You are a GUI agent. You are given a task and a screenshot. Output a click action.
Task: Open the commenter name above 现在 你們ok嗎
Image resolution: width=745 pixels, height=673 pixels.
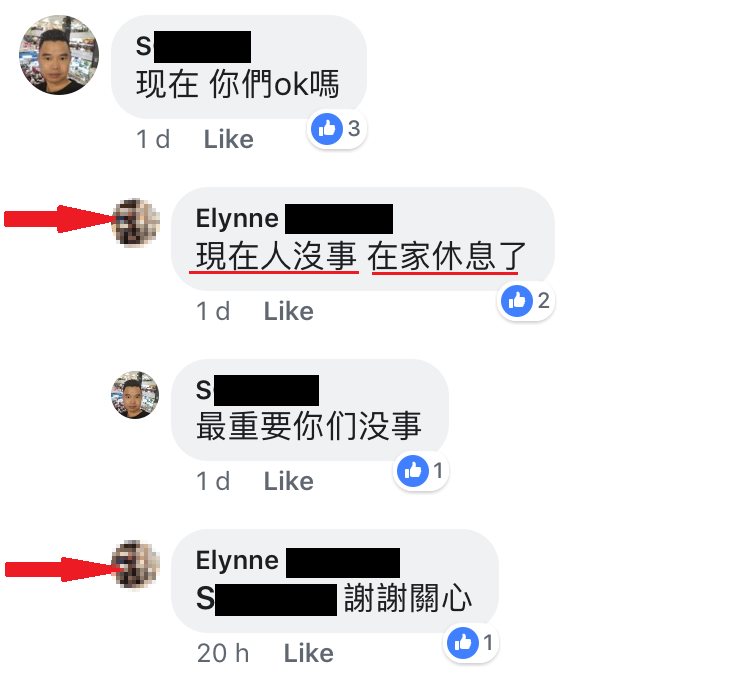coord(193,47)
